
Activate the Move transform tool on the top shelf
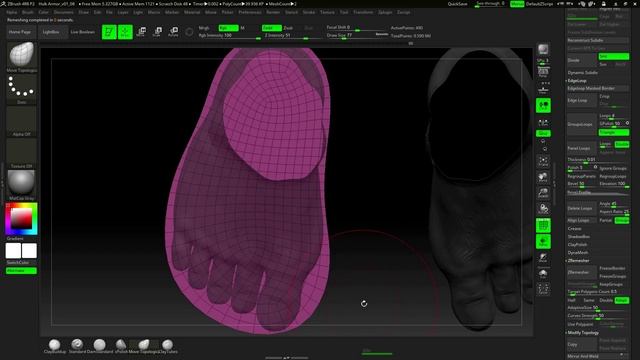pos(142,32)
